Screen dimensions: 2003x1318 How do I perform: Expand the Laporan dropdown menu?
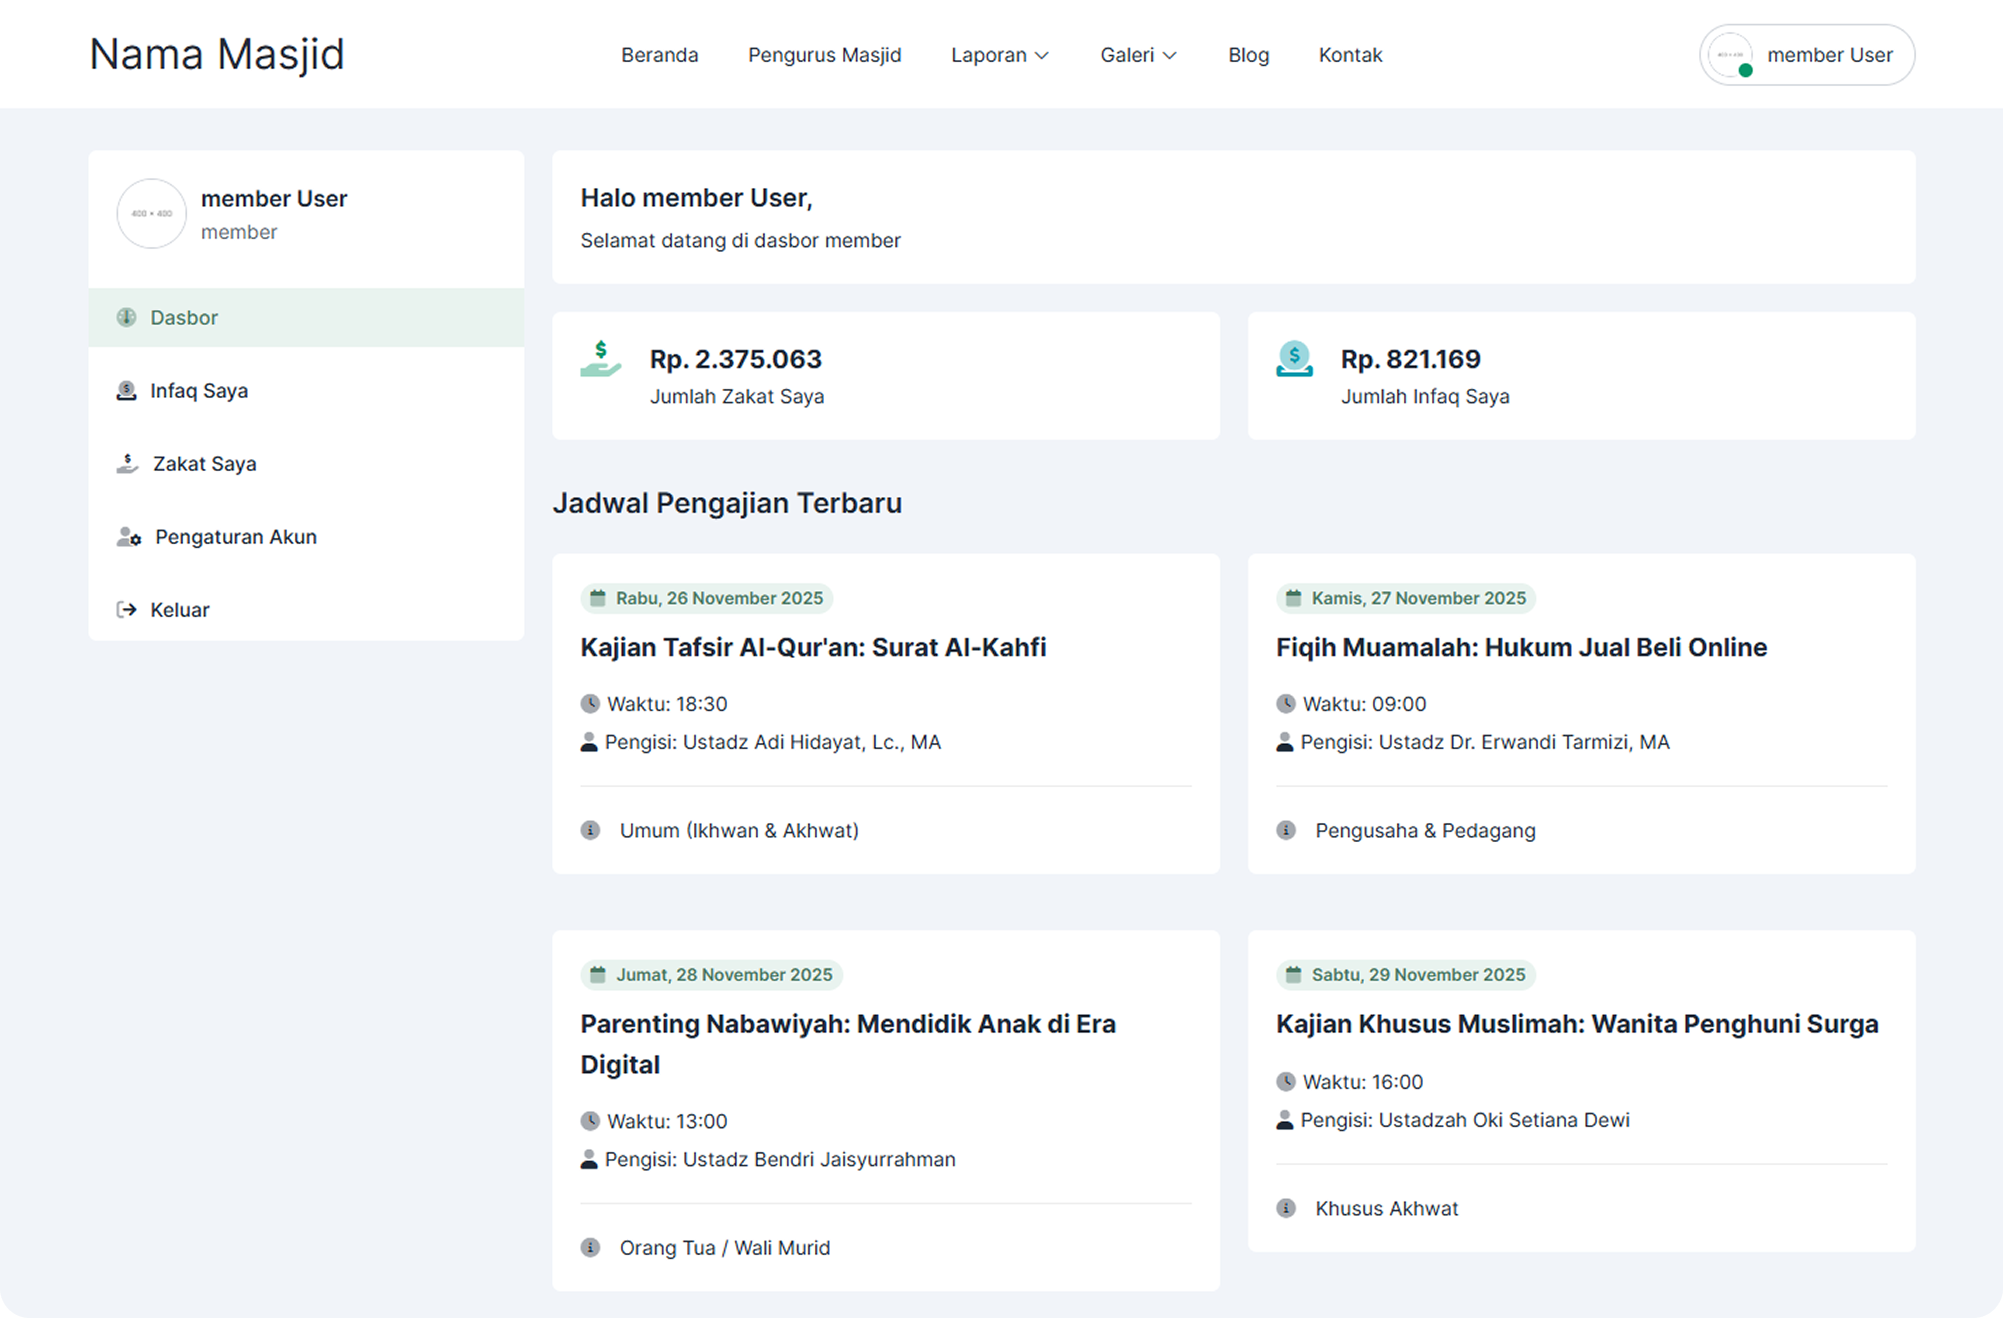pos(1000,55)
